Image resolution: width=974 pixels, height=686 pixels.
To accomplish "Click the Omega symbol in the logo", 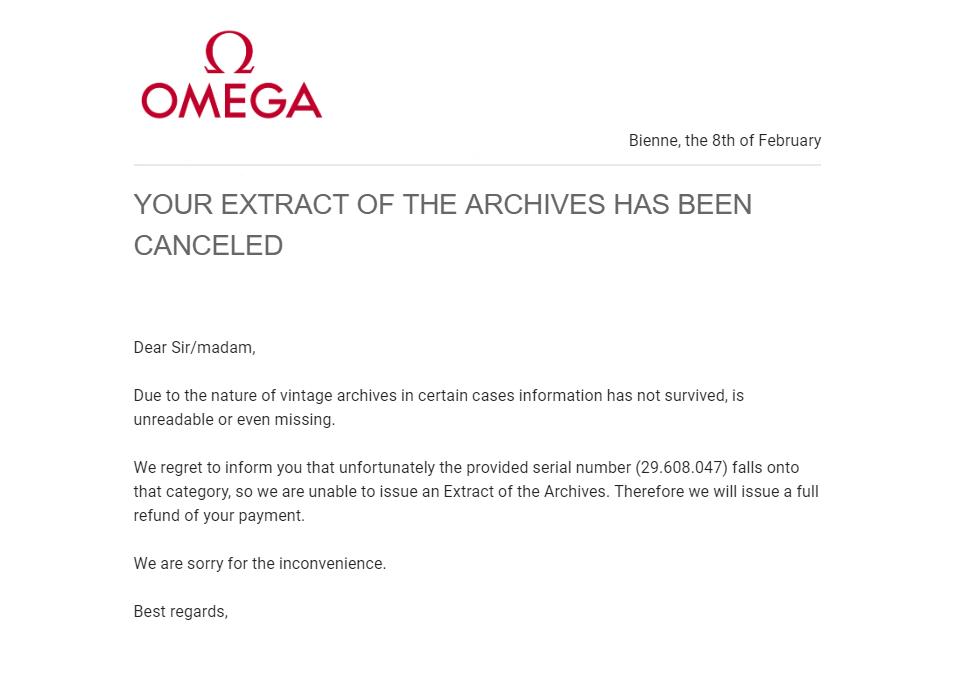I will [229, 52].
